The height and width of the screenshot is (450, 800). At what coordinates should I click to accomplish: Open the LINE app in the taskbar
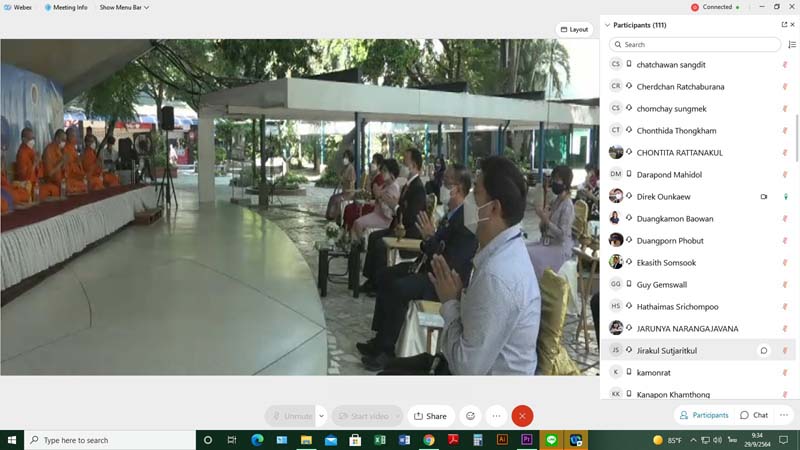(x=551, y=440)
